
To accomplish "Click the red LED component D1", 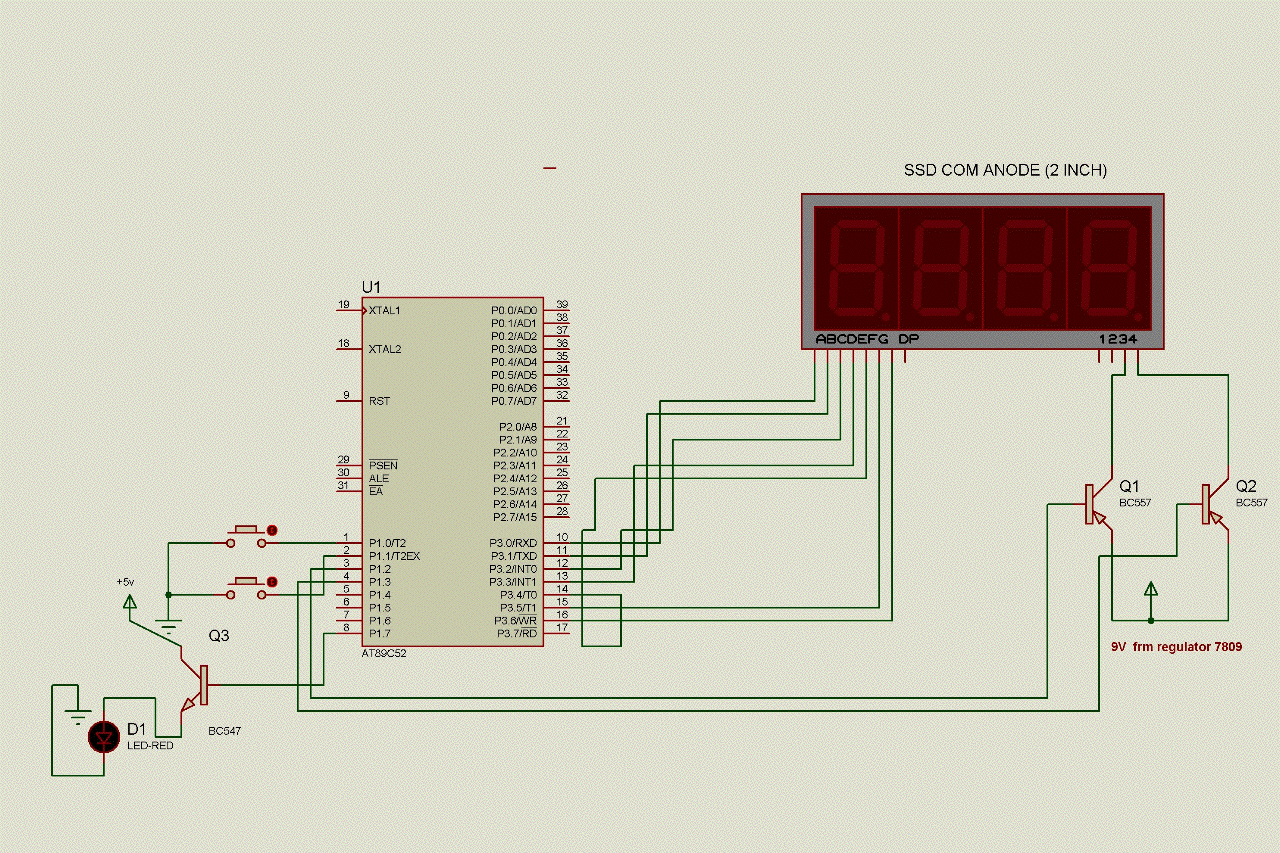I will 102,738.
